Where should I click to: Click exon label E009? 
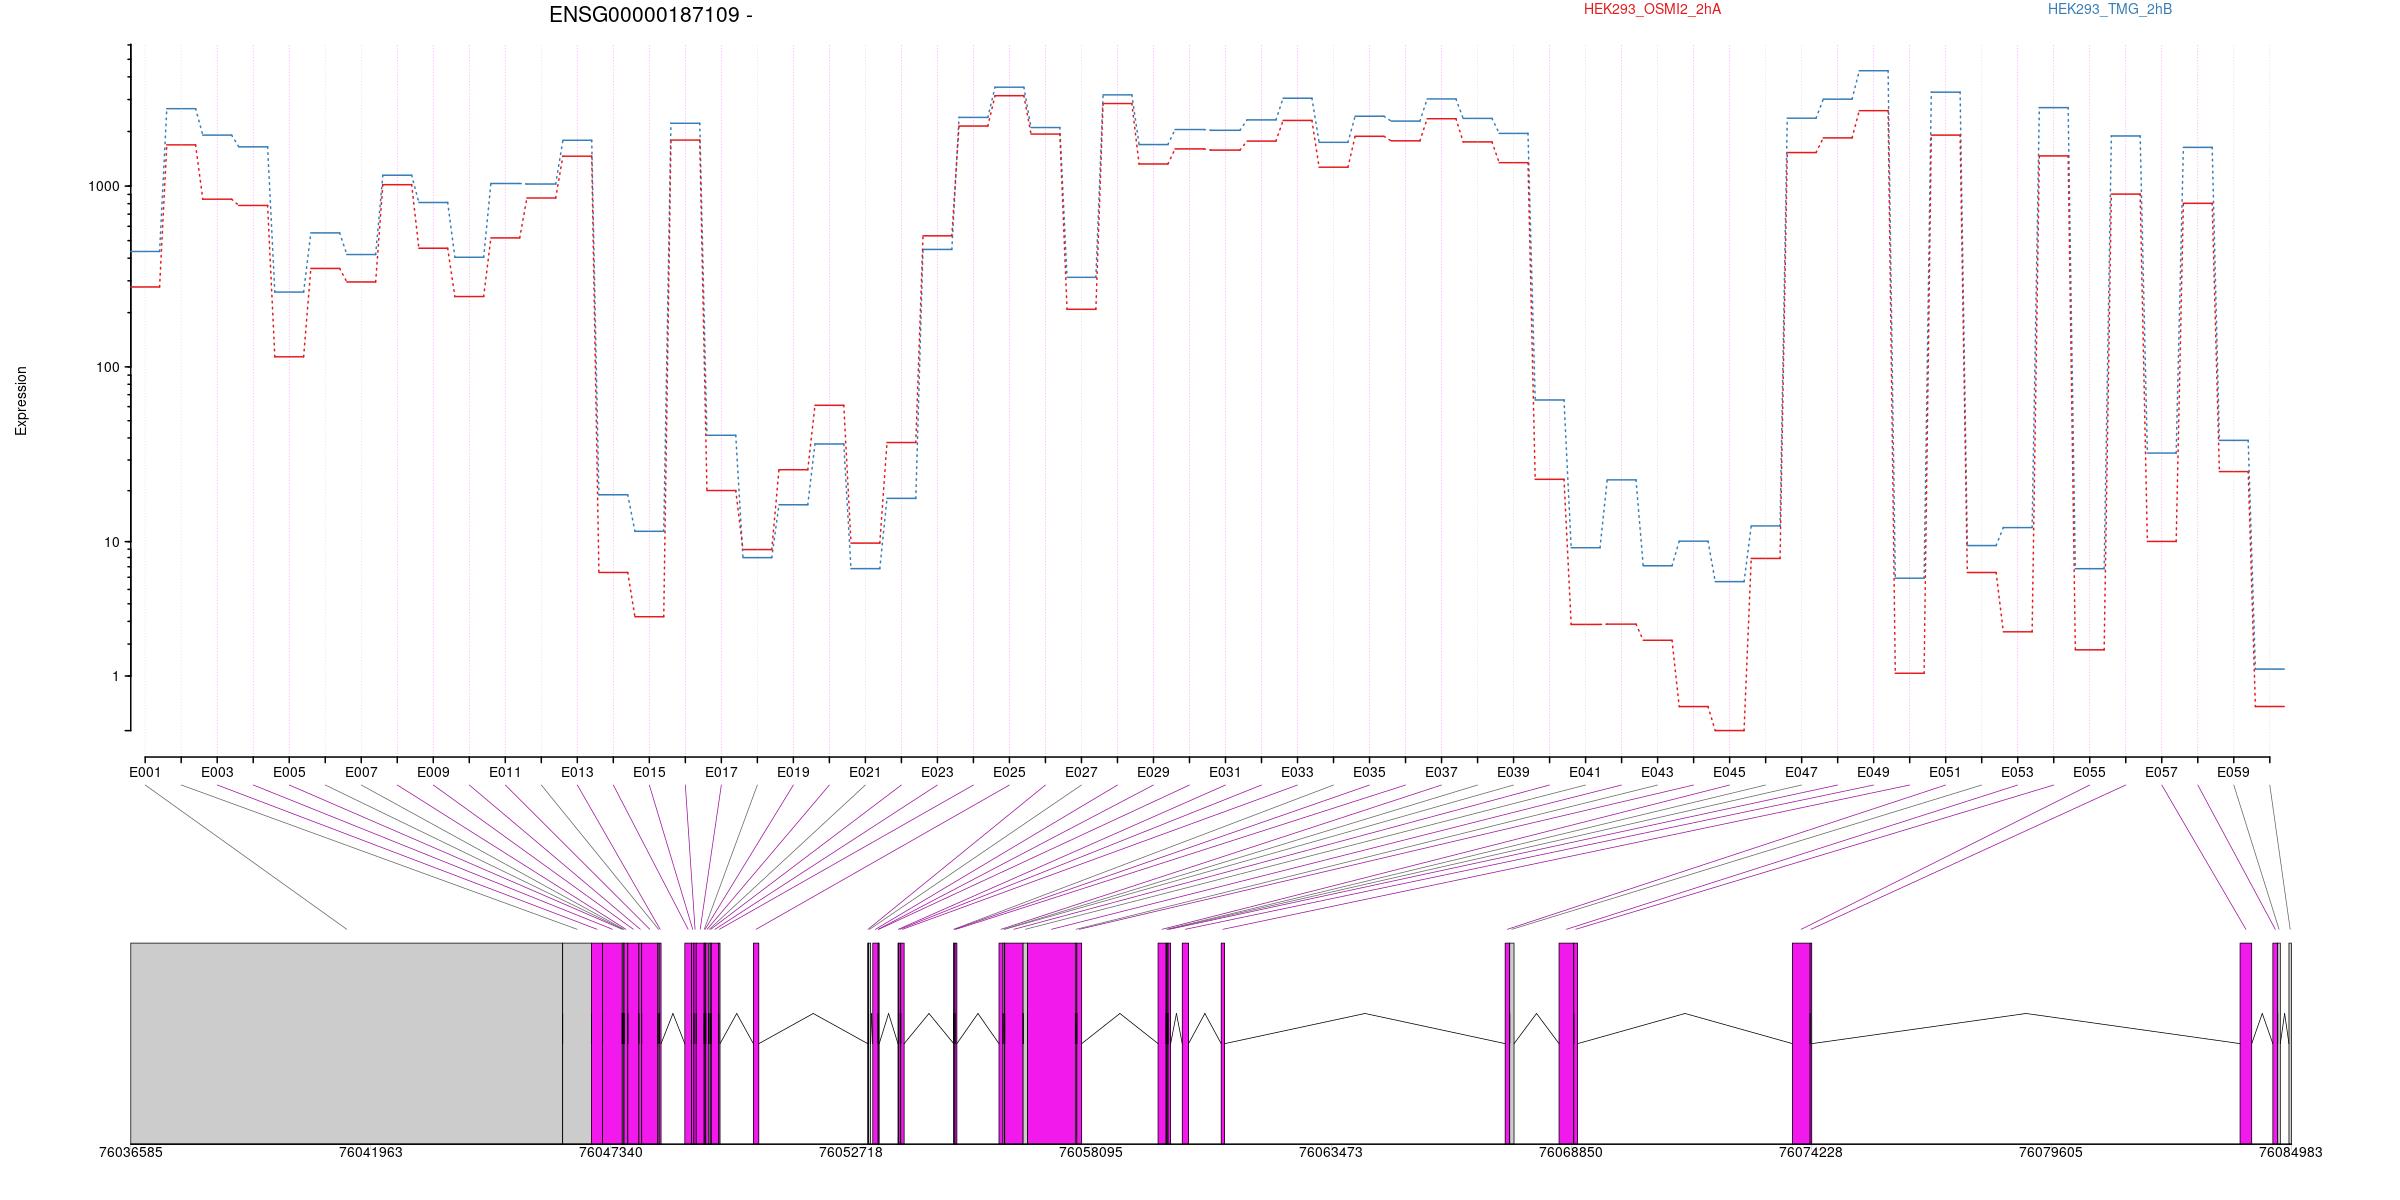(x=433, y=772)
